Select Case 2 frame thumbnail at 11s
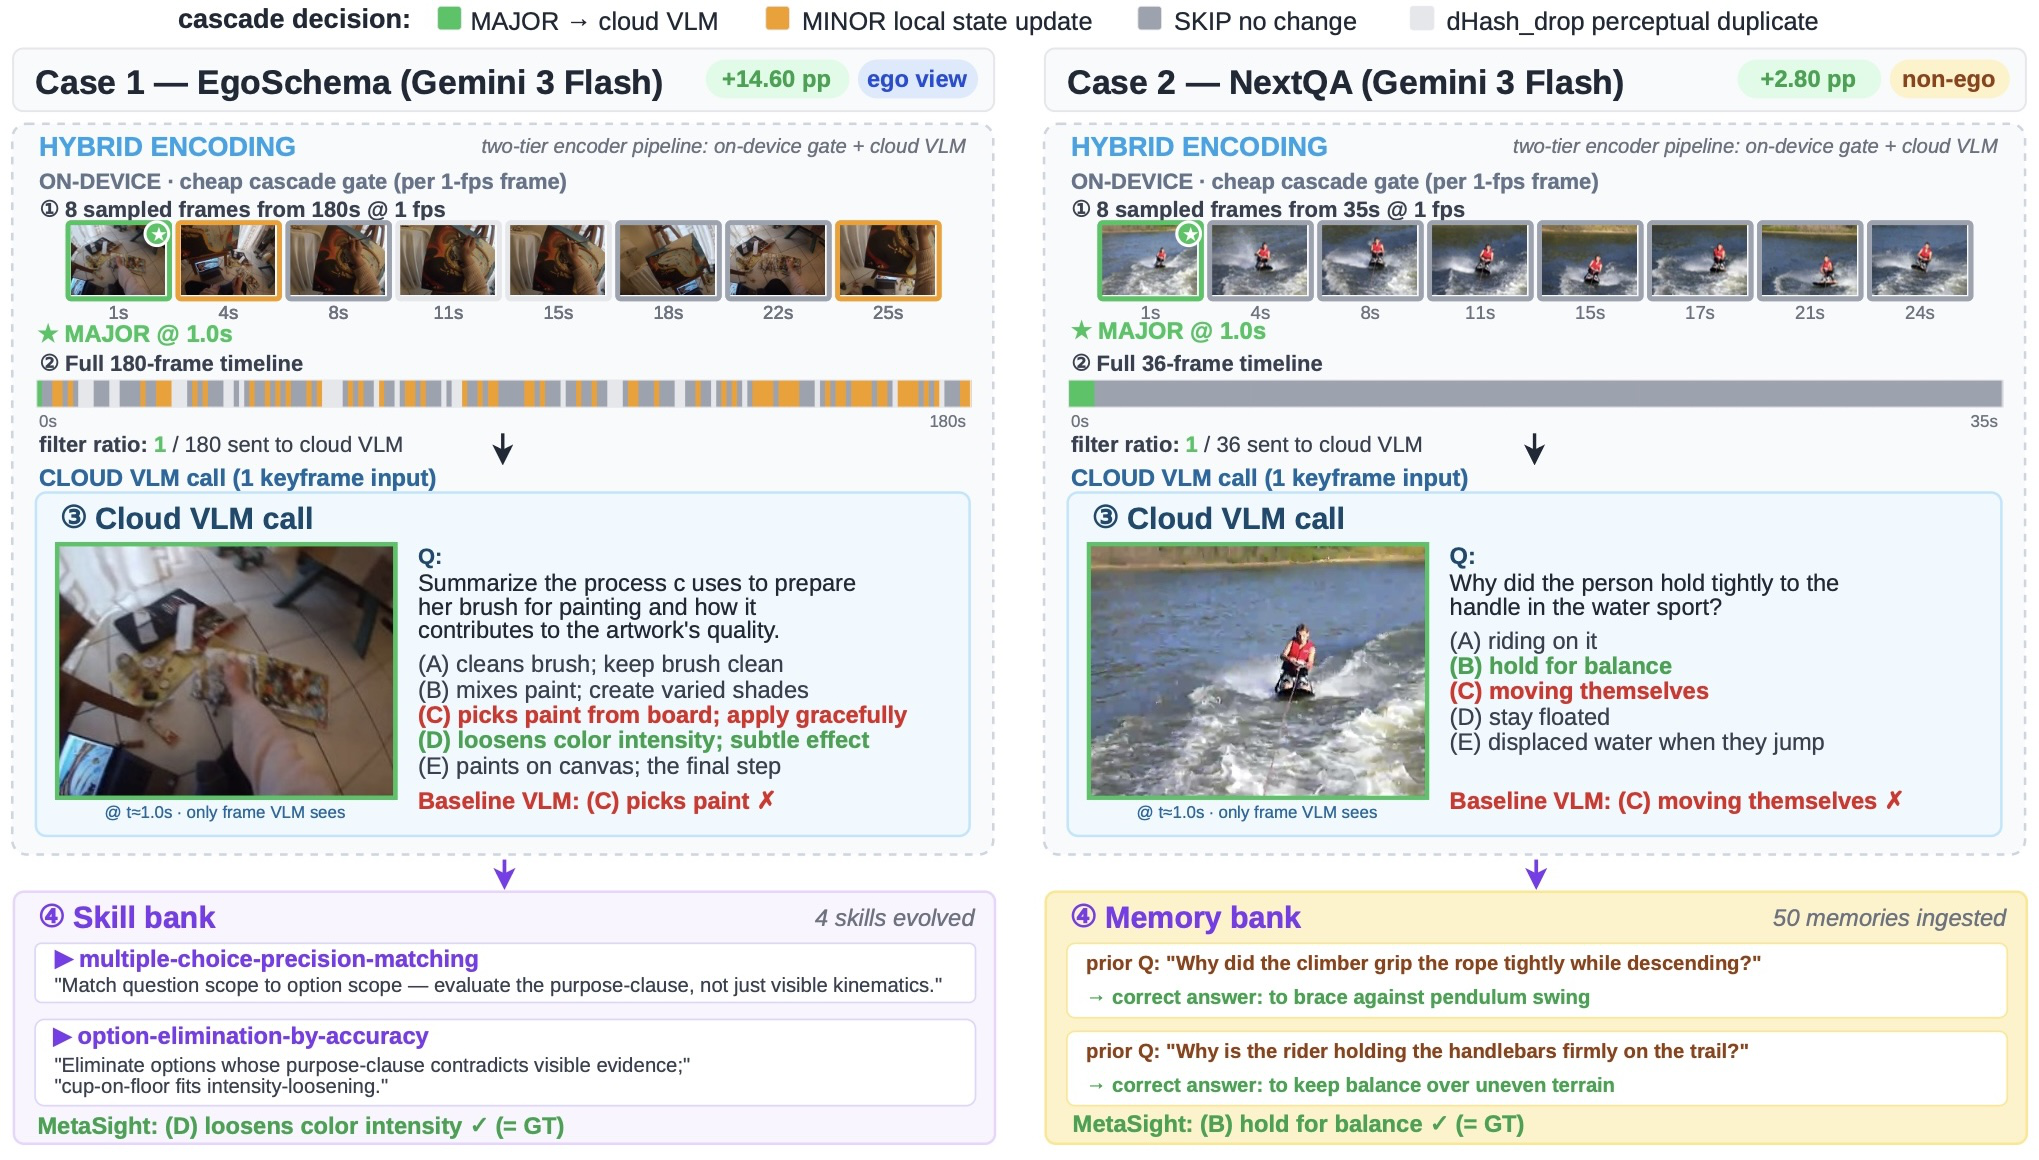The height and width of the screenshot is (1160, 2039). click(1480, 260)
